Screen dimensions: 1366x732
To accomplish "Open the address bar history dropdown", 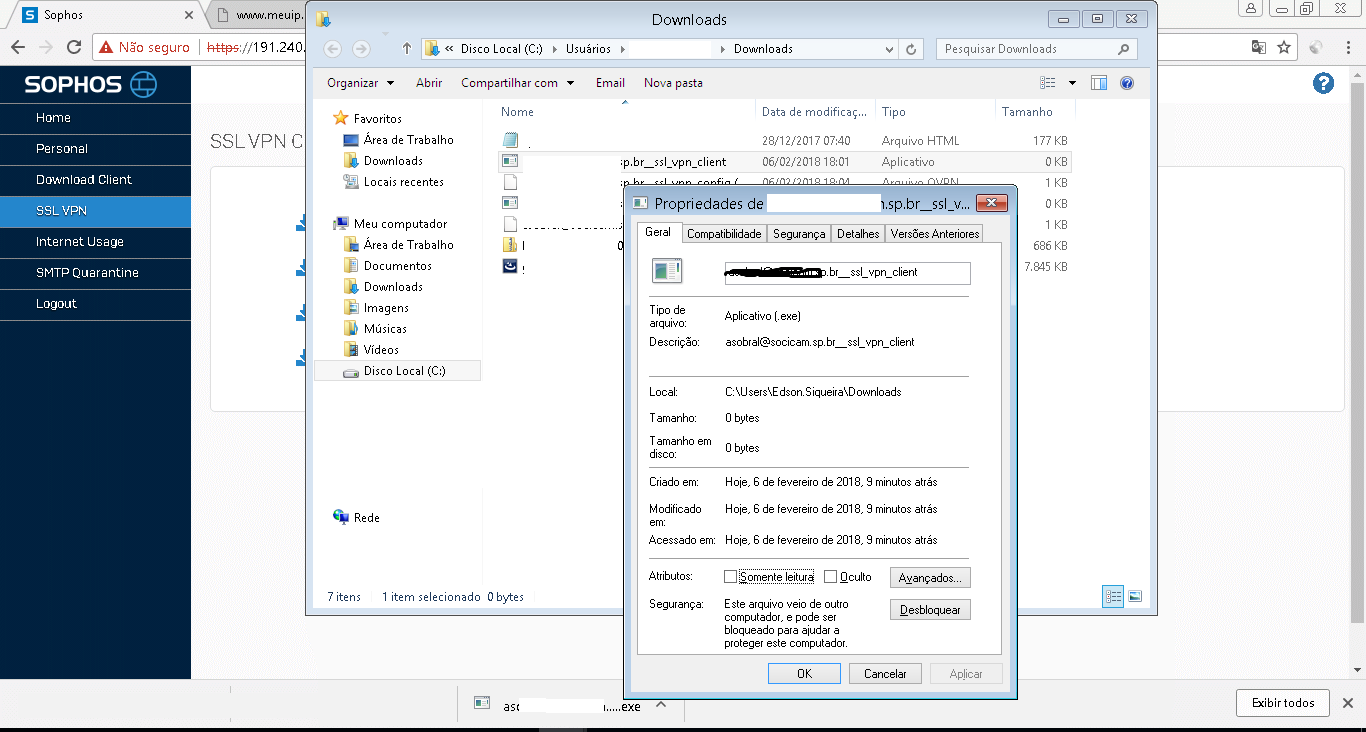I will point(890,49).
